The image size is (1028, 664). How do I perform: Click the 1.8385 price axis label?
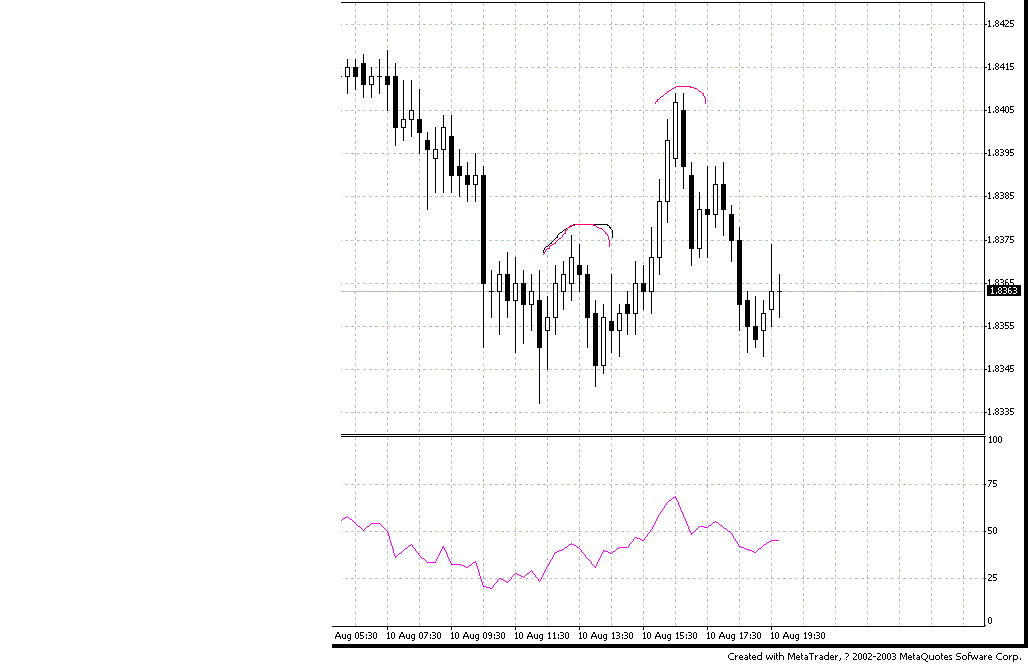point(1002,196)
